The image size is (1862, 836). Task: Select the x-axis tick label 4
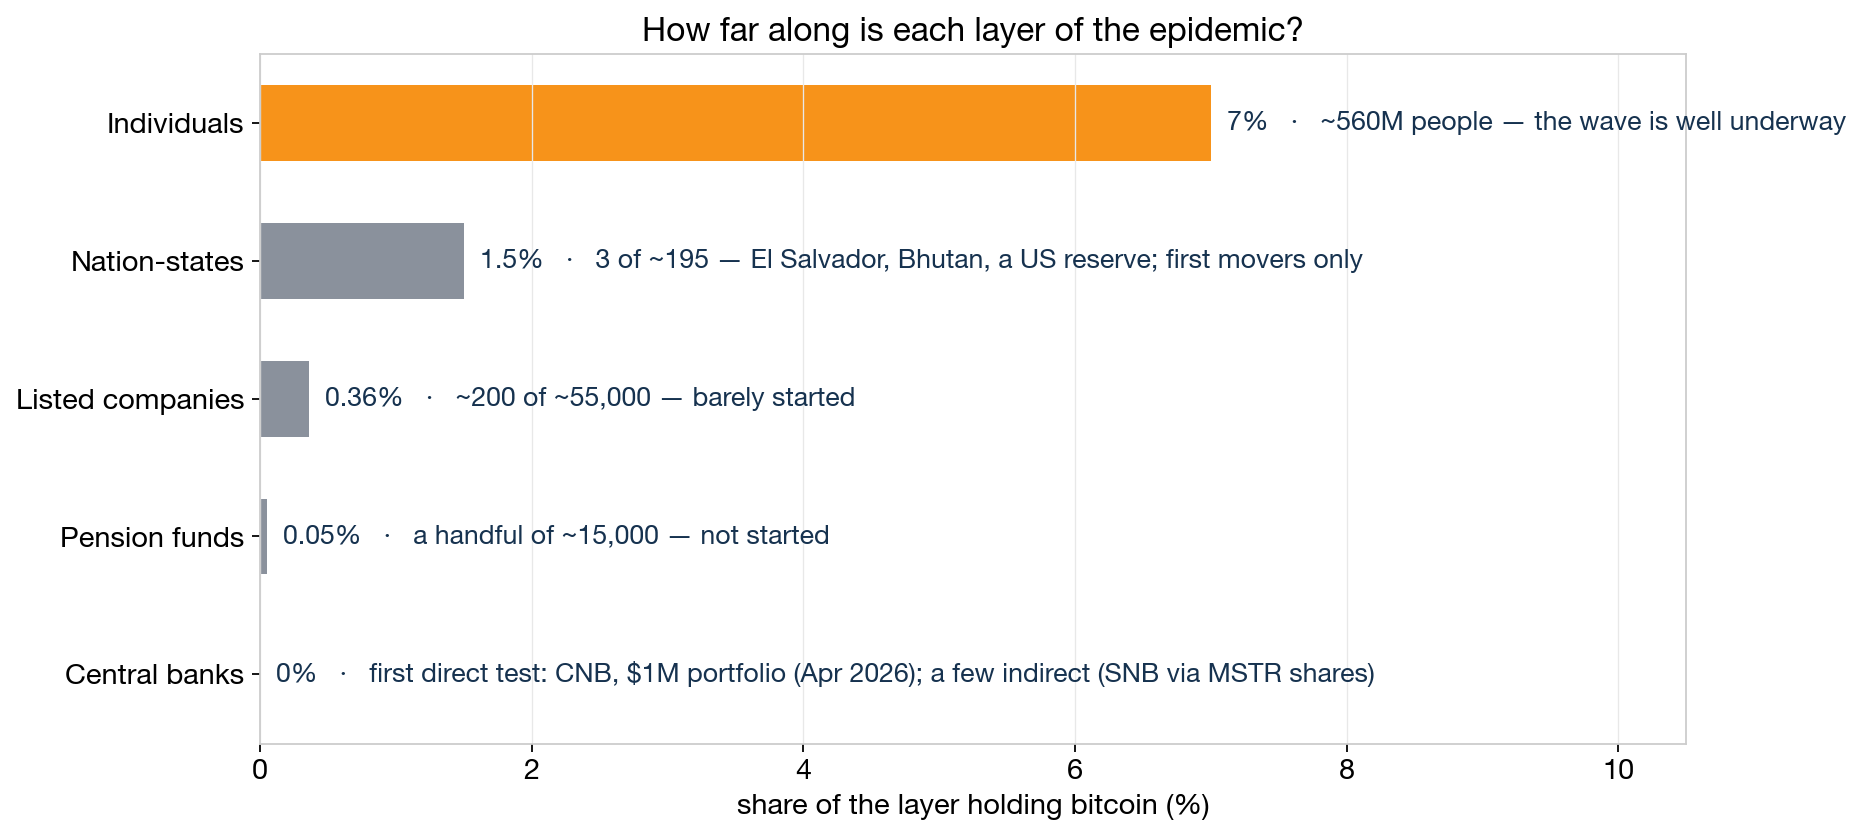(x=803, y=770)
